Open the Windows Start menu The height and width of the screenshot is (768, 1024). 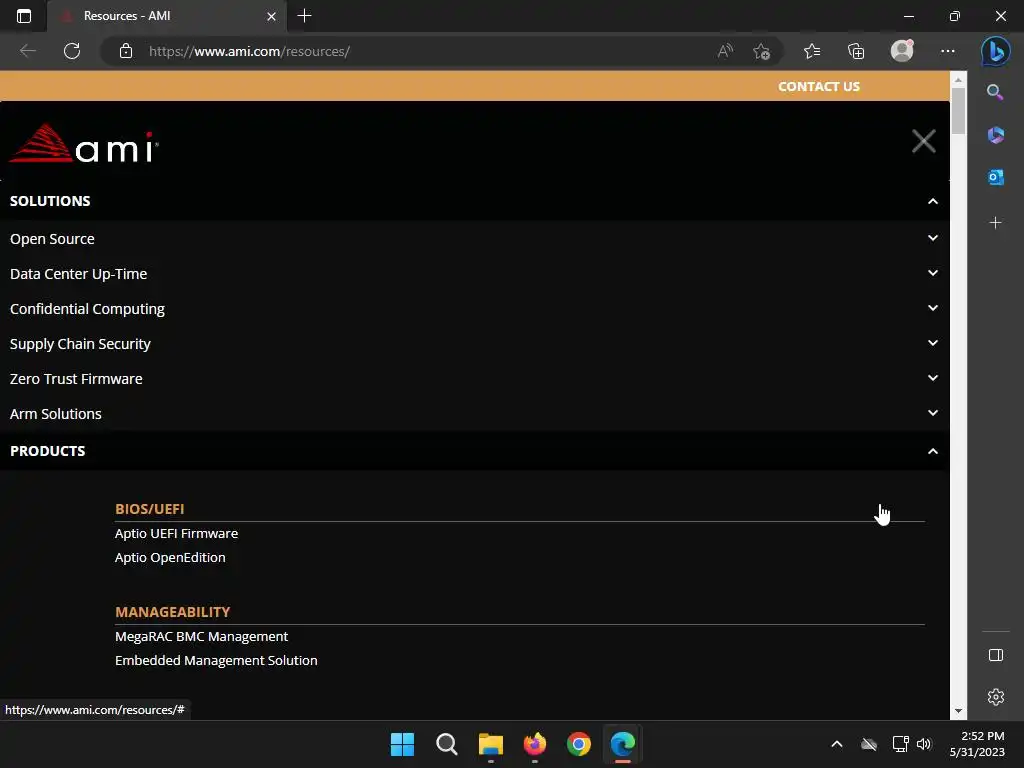click(402, 744)
